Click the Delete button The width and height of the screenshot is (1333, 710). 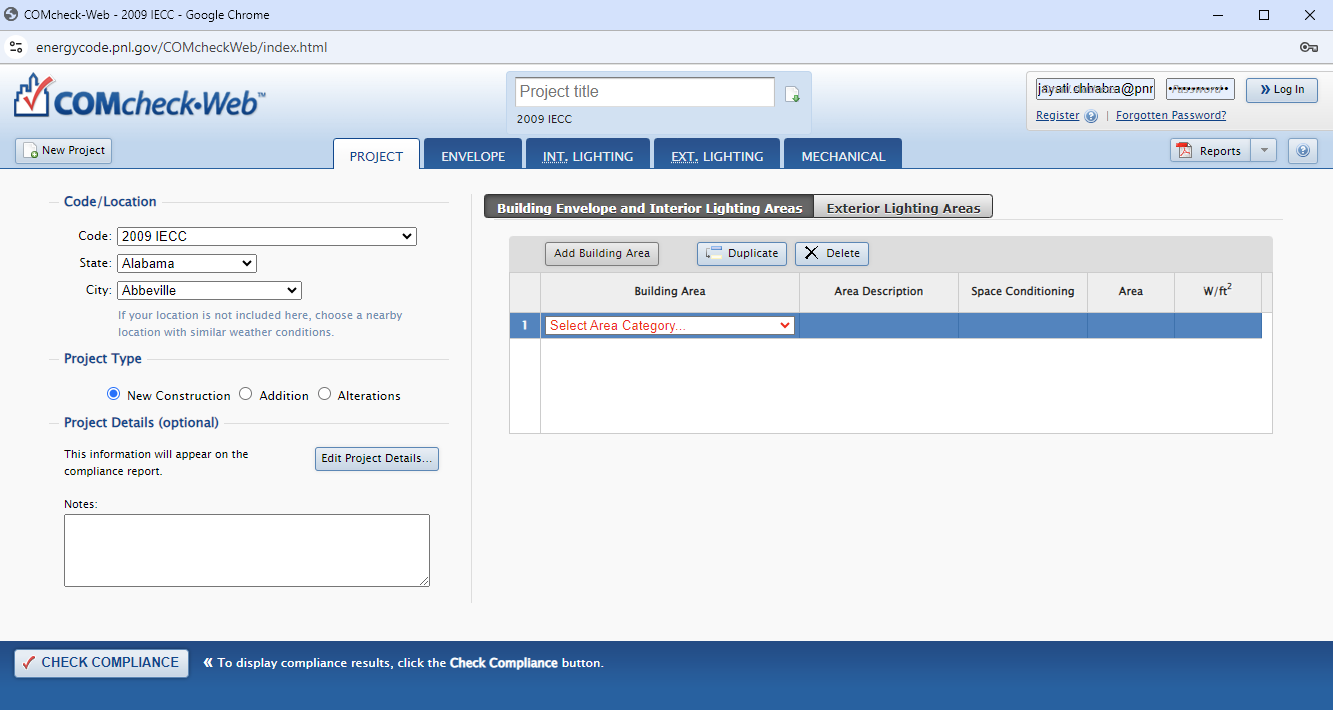832,253
